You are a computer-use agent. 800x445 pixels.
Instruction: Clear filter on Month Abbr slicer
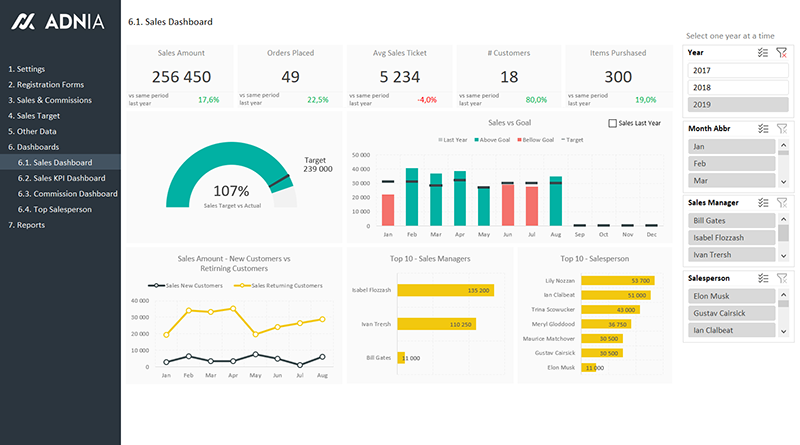(x=782, y=128)
